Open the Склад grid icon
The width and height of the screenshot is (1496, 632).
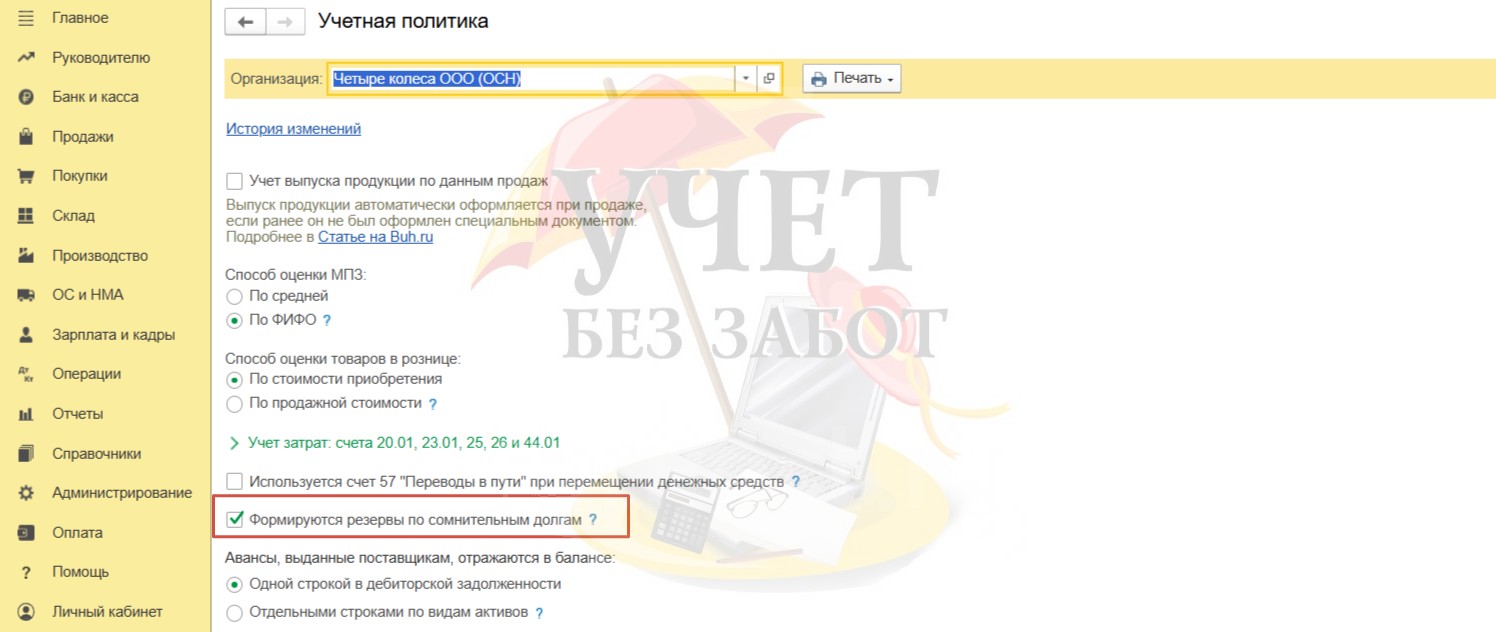click(26, 216)
